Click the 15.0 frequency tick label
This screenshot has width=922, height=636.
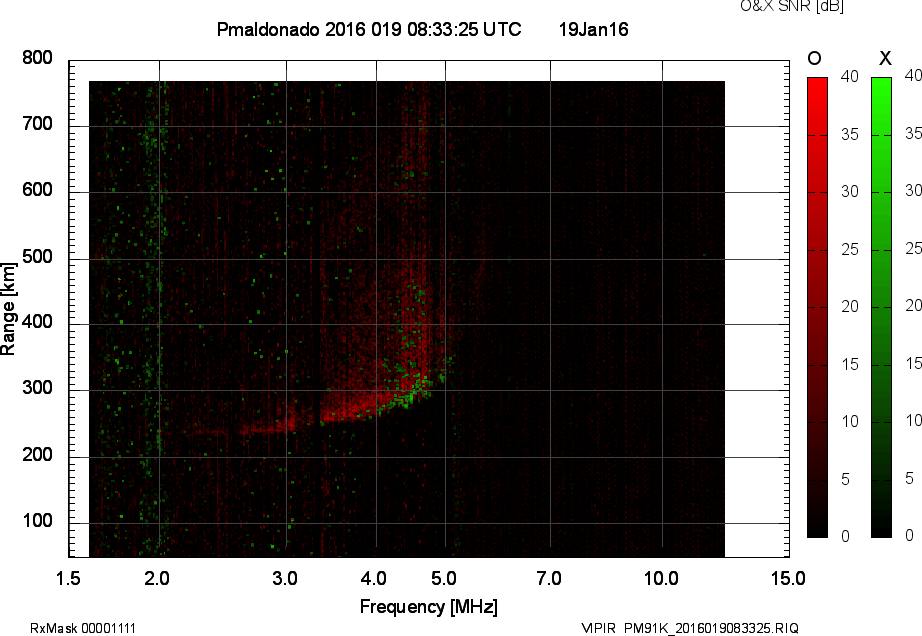point(788,579)
